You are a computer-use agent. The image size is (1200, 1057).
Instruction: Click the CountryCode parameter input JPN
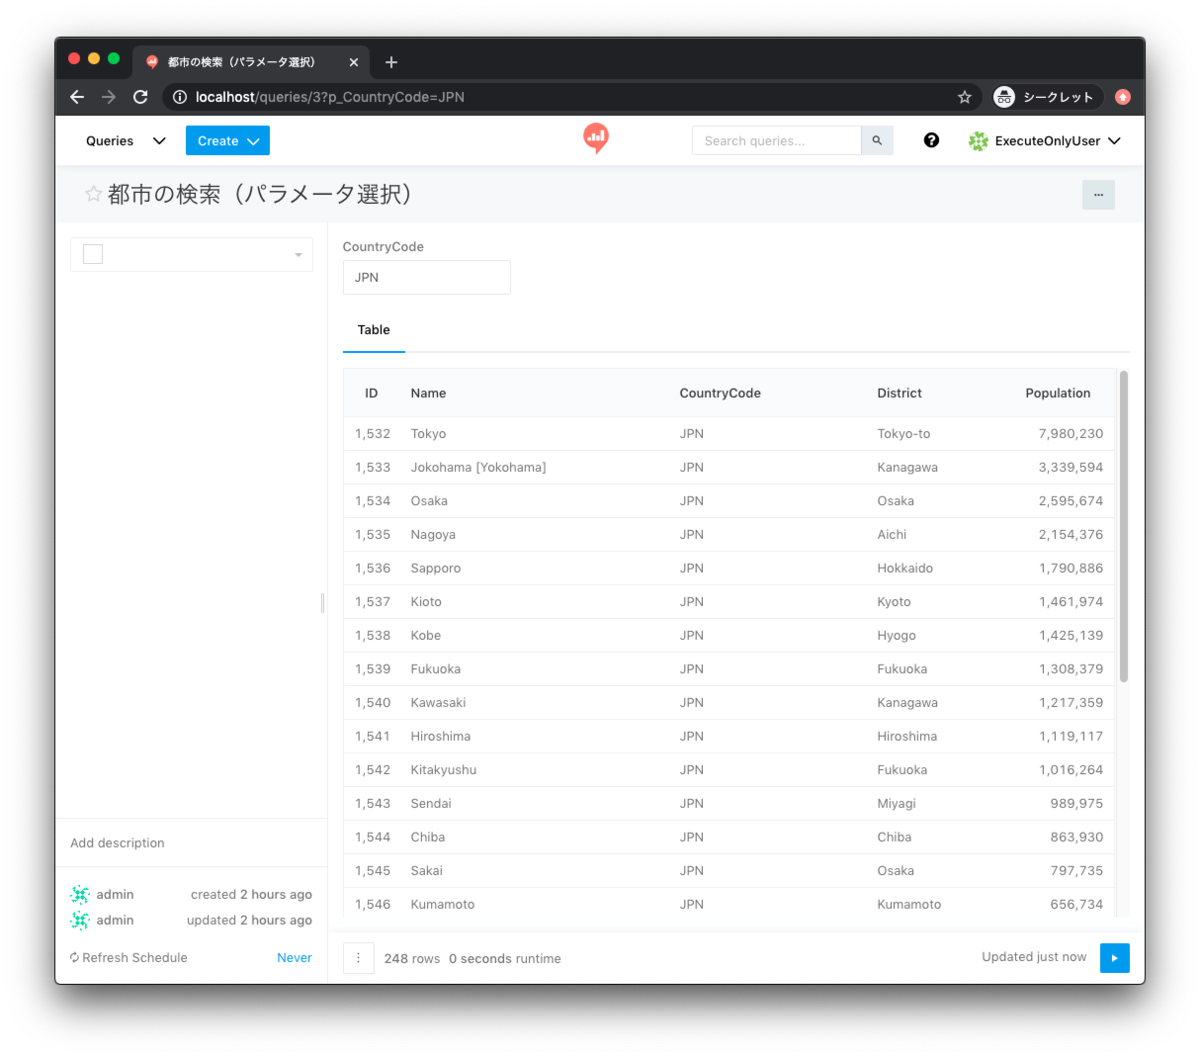click(427, 277)
